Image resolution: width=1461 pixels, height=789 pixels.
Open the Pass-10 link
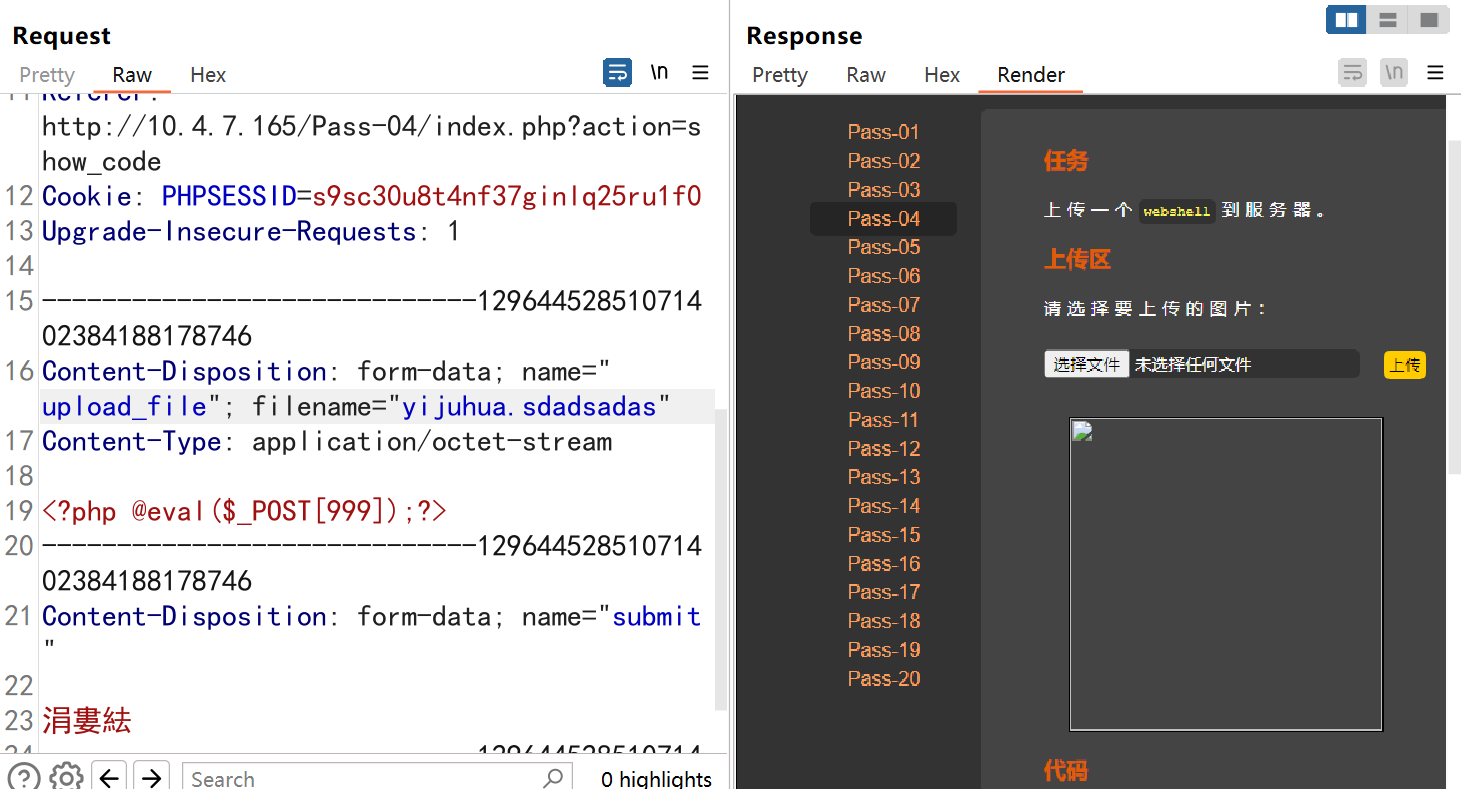[x=883, y=391]
